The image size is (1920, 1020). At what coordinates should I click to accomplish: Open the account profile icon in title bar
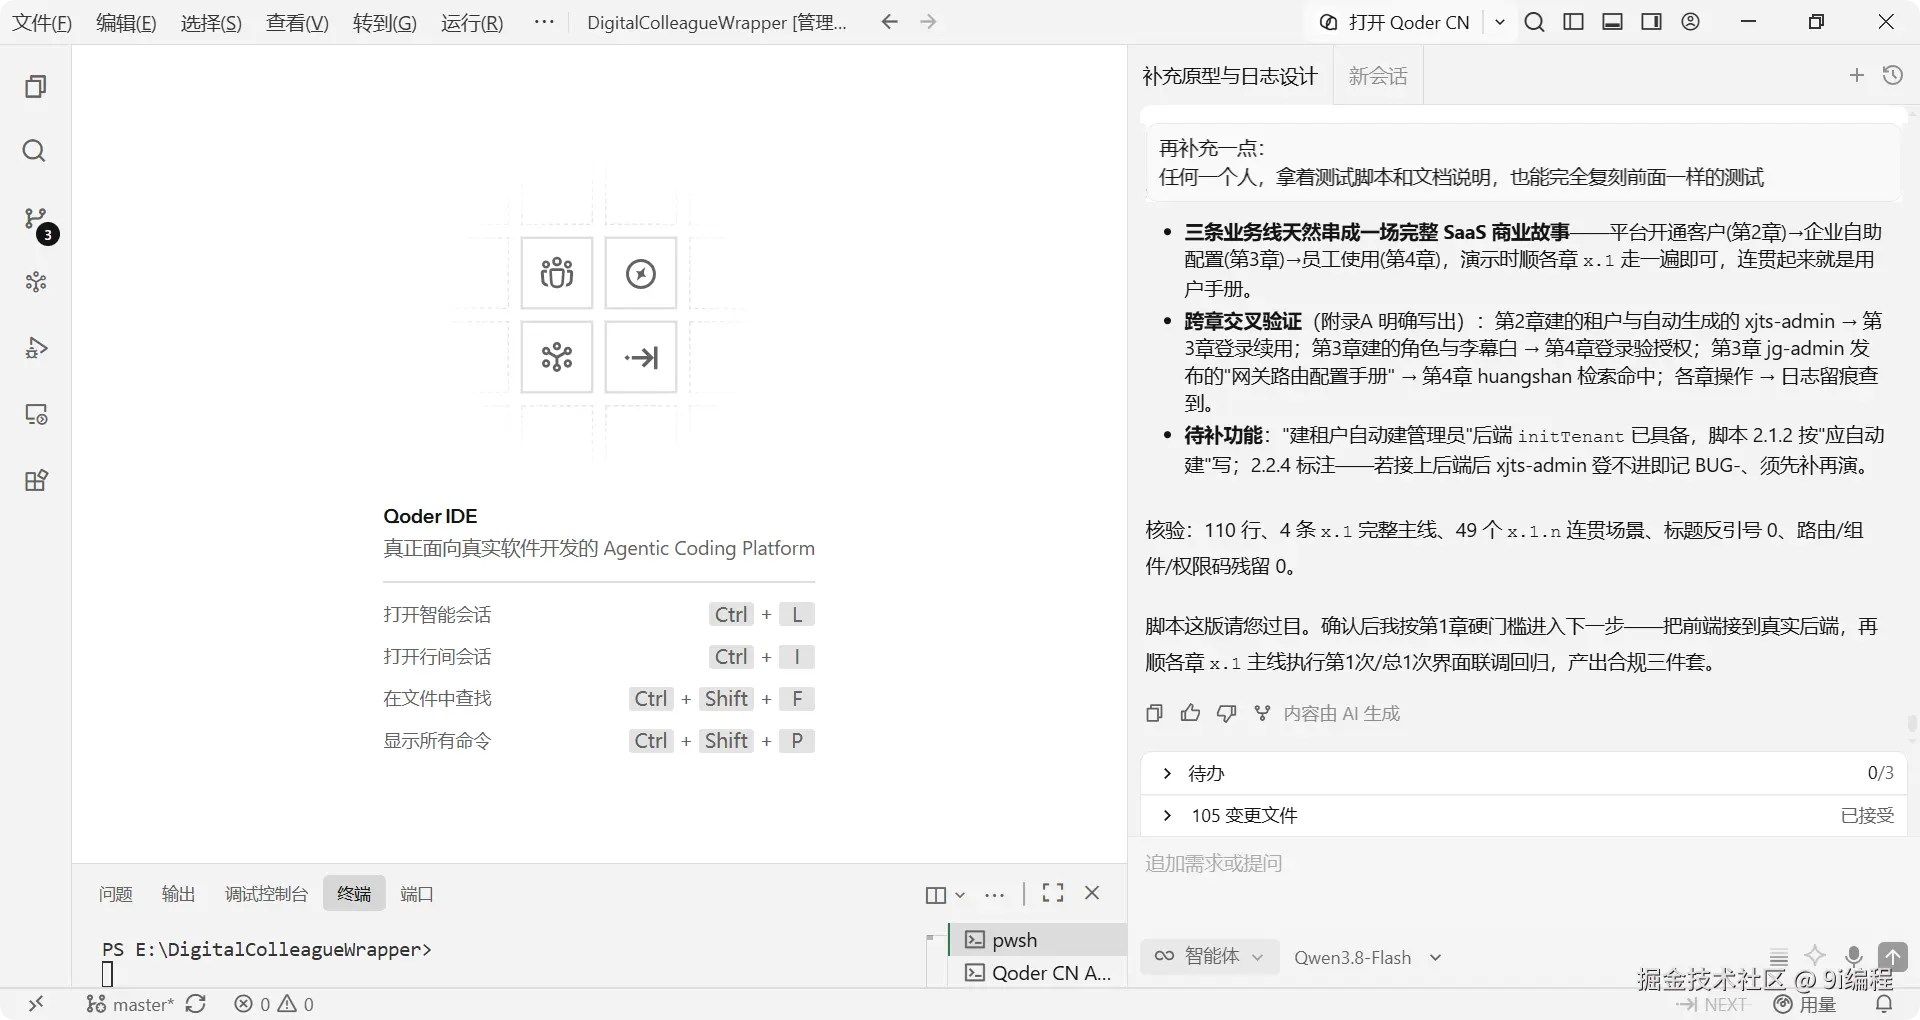(1691, 22)
